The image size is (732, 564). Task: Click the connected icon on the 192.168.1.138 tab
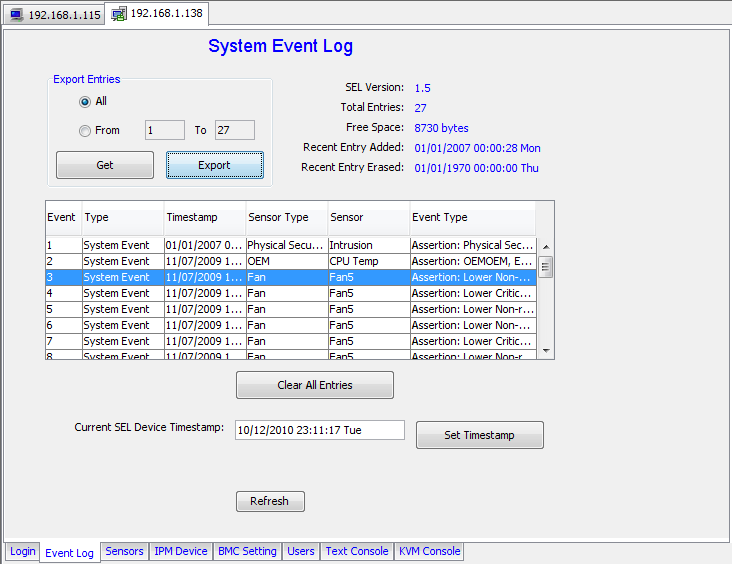[x=119, y=14]
